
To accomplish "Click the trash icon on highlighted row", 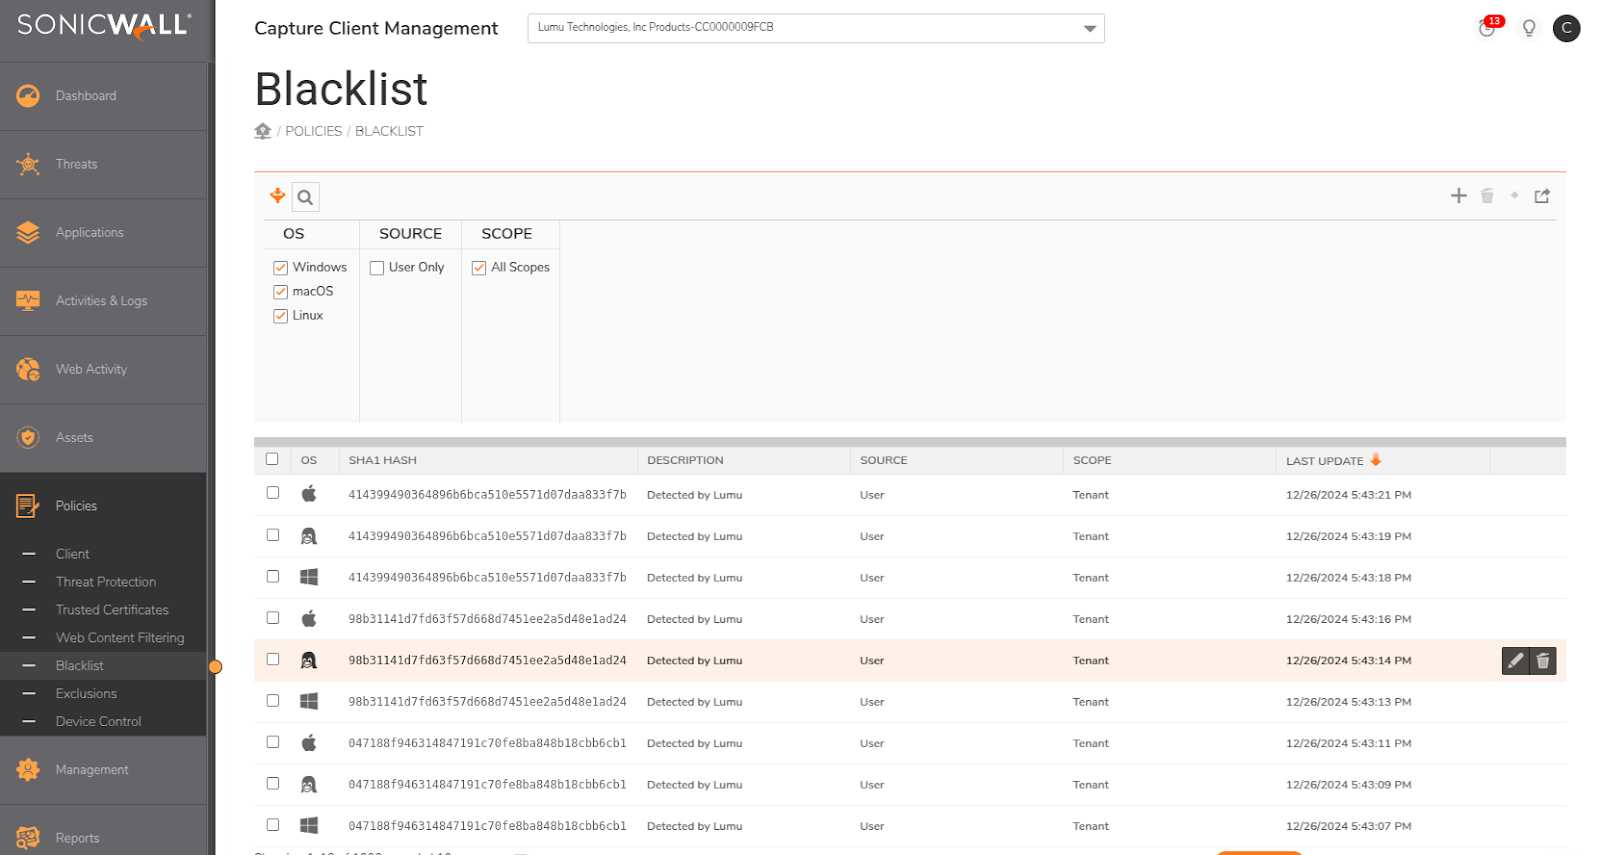I will (1543, 661).
